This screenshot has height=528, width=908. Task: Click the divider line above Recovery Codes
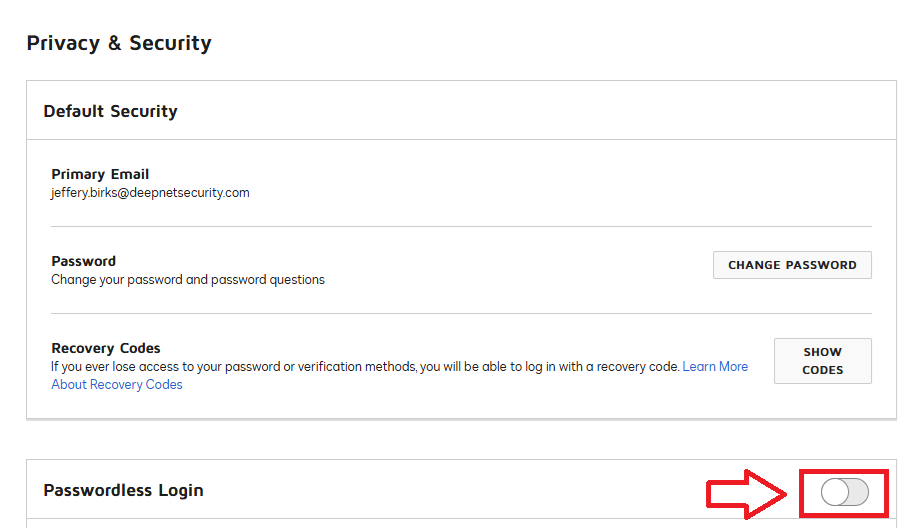pyautogui.click(x=461, y=314)
